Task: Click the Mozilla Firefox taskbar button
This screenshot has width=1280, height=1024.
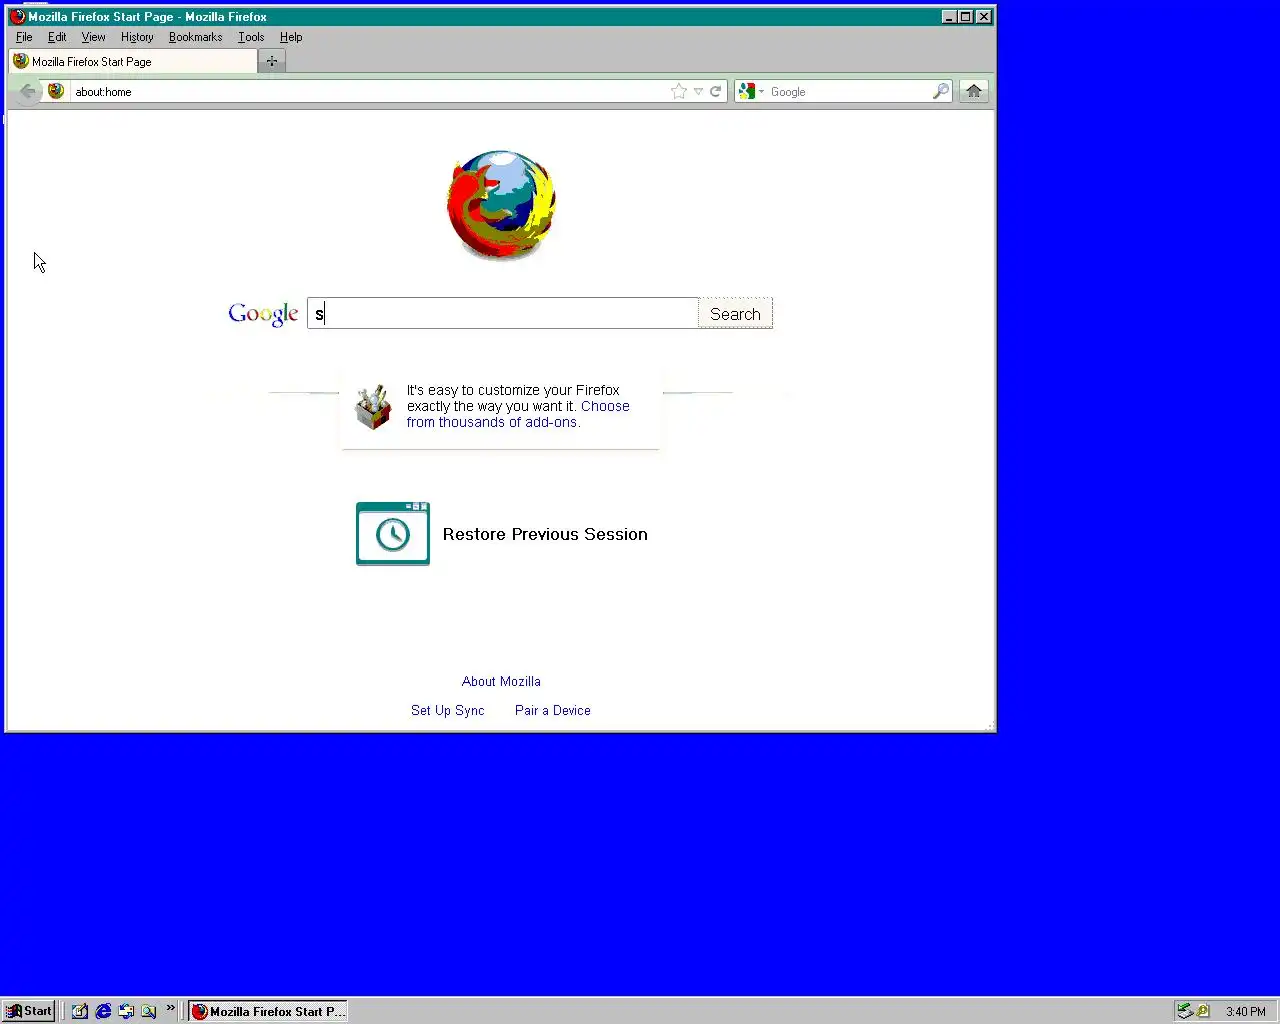Action: [268, 1011]
